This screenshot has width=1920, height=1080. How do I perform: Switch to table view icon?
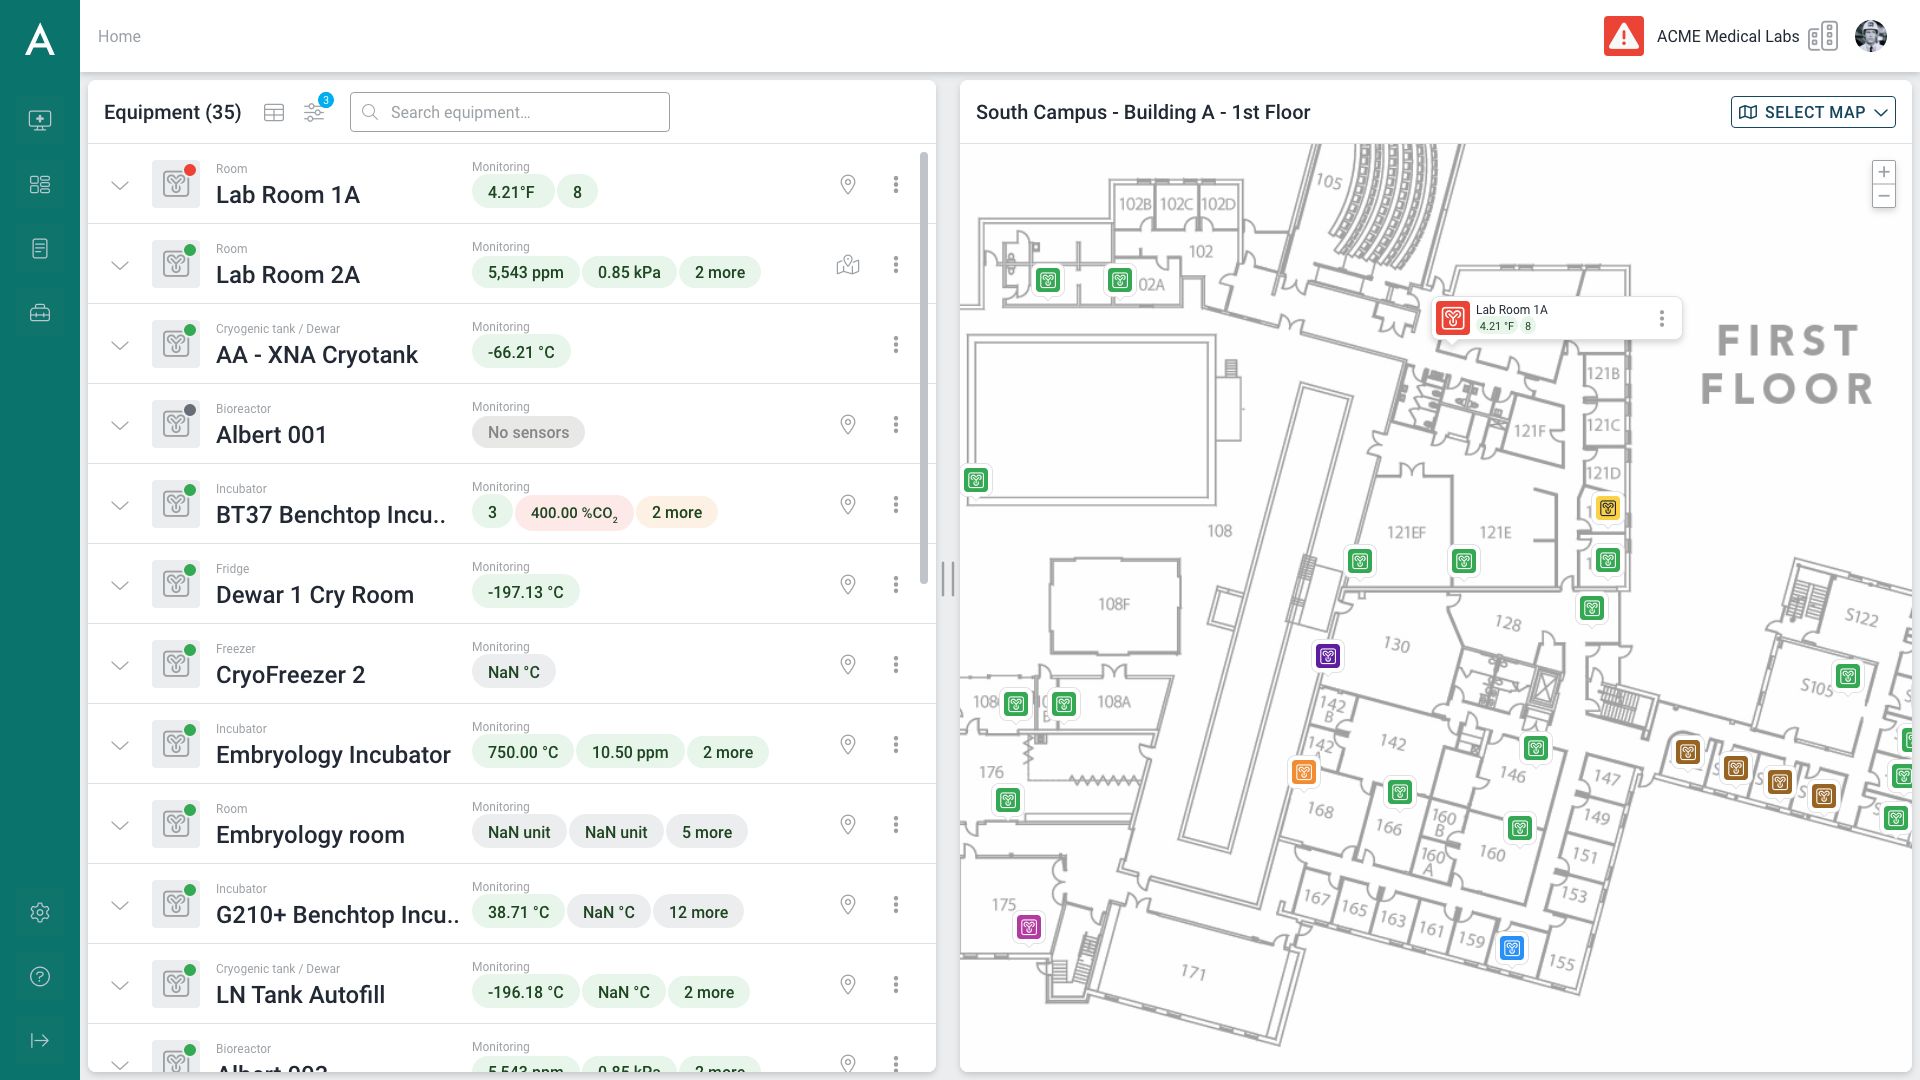coord(274,113)
